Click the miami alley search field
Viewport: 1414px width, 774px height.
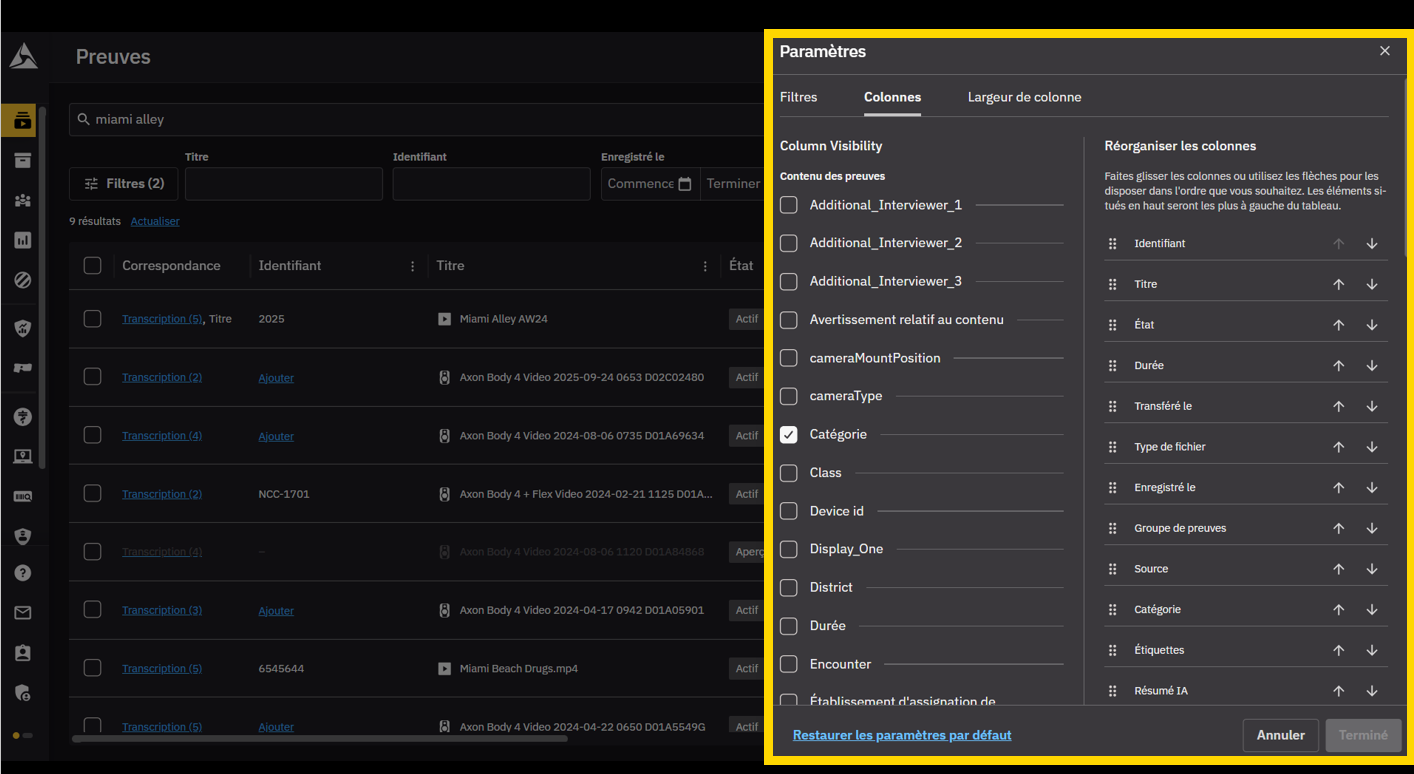click(420, 119)
